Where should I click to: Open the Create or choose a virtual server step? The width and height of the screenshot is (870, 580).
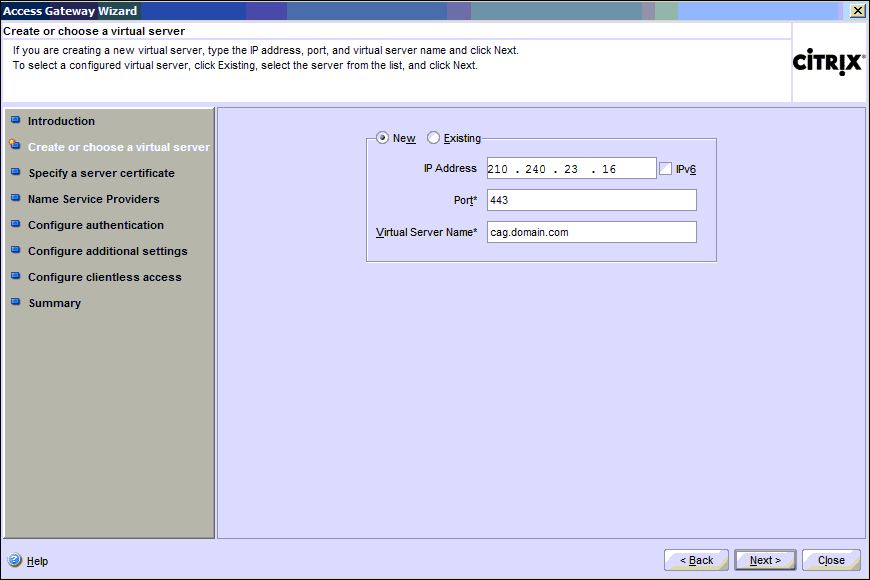tap(118, 147)
